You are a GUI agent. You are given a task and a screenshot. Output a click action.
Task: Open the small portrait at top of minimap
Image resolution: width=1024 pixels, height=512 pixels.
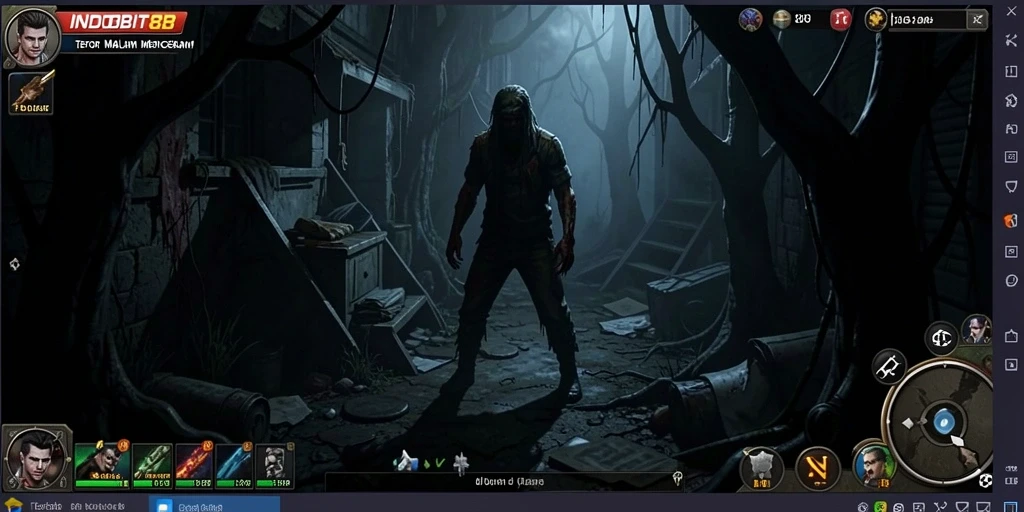point(976,329)
